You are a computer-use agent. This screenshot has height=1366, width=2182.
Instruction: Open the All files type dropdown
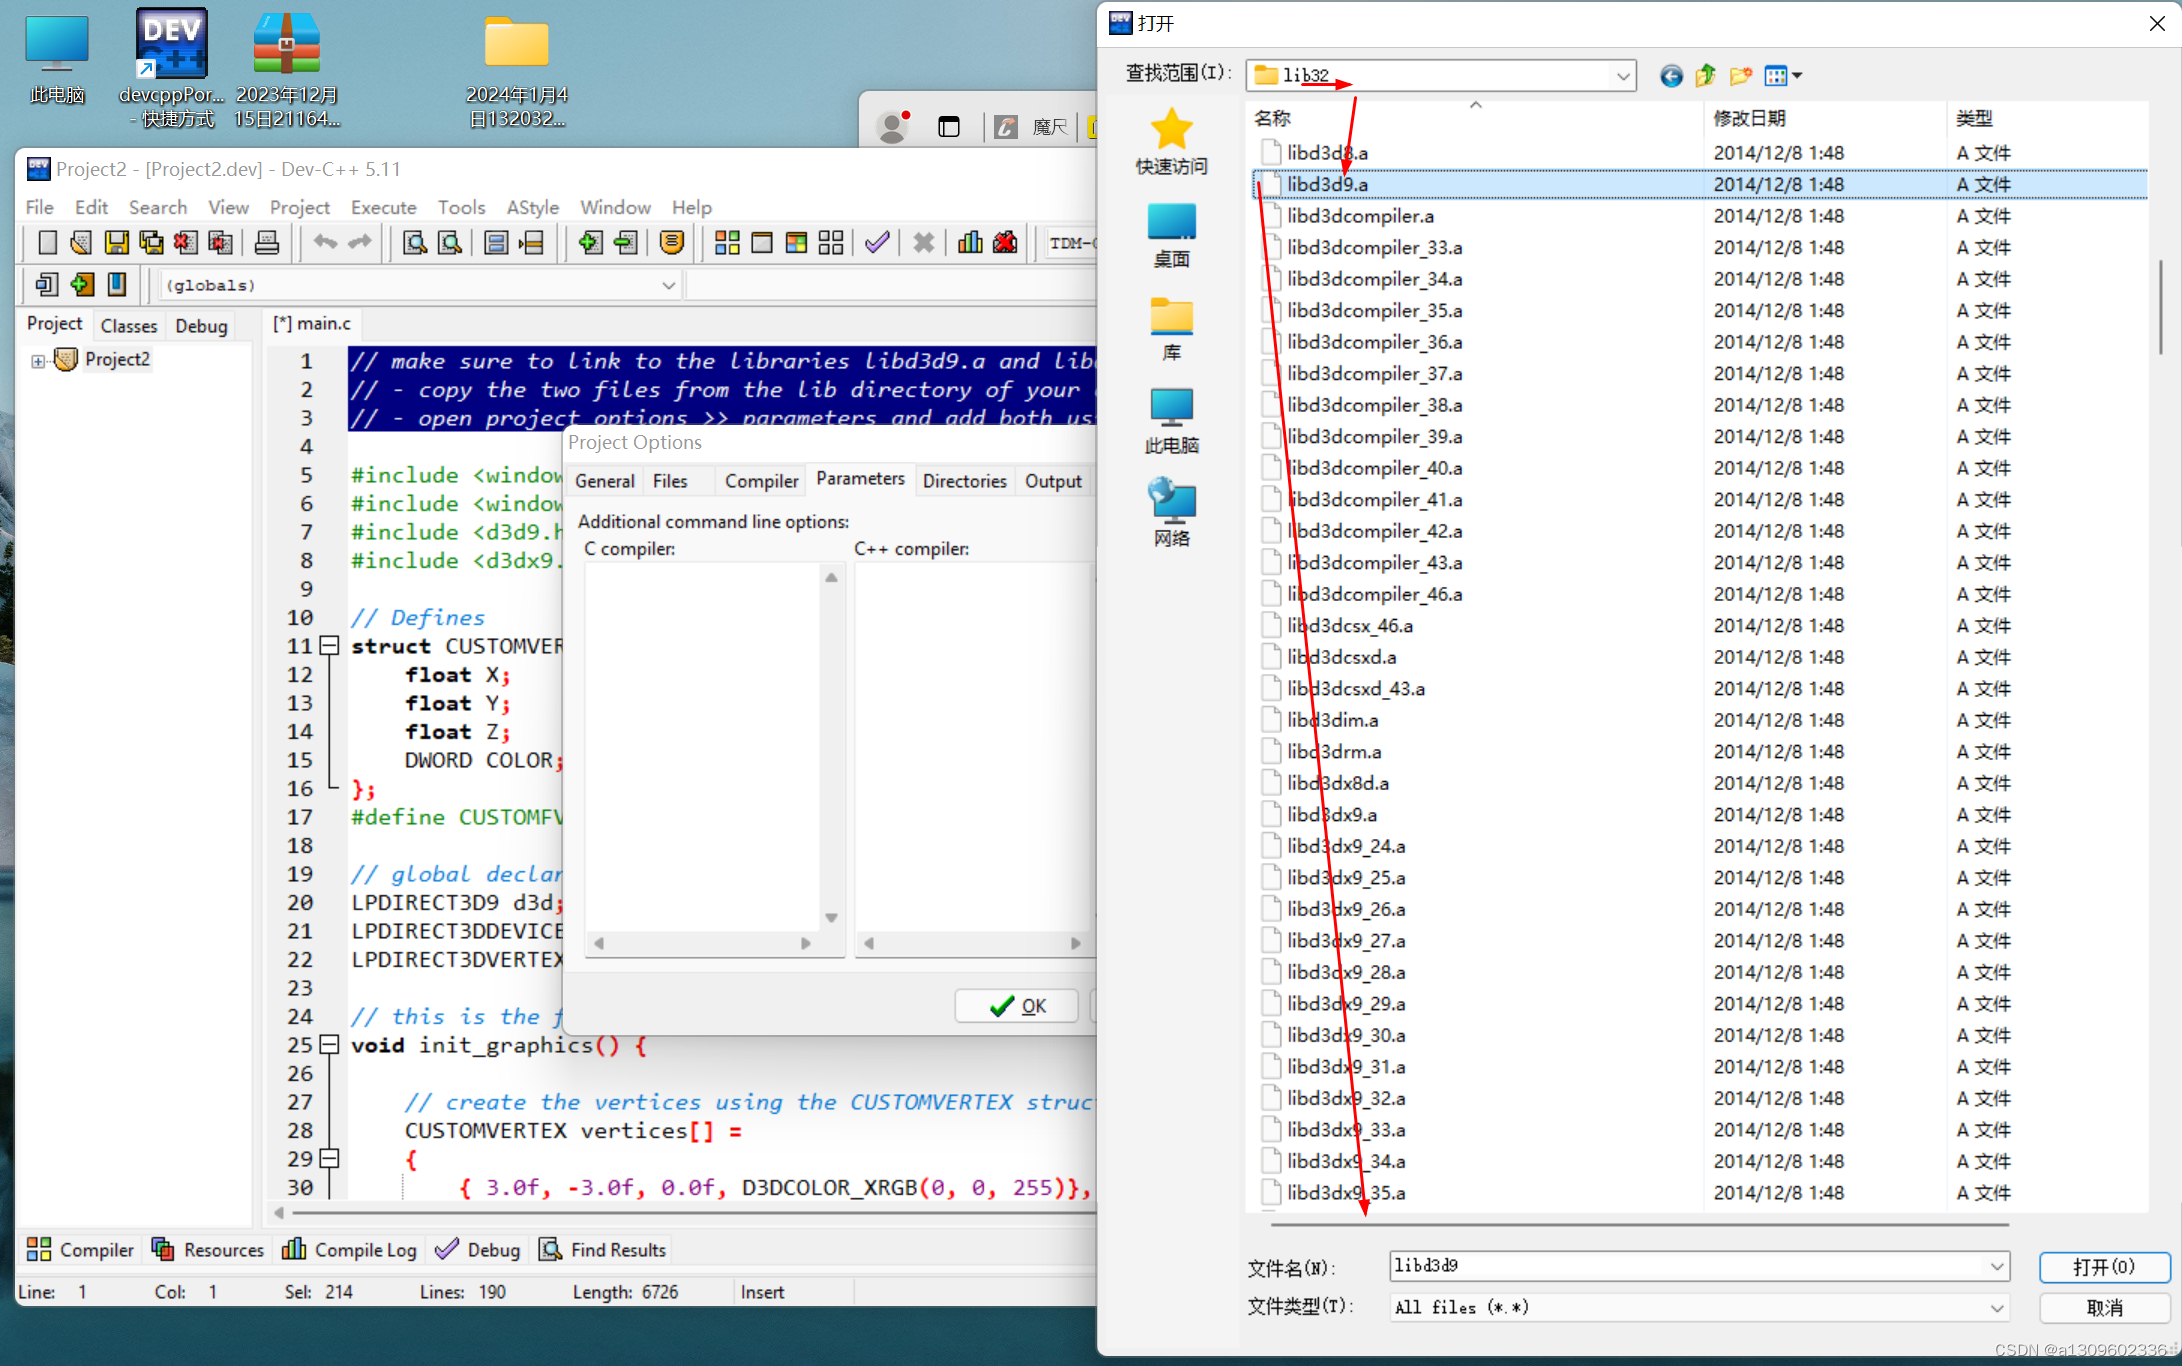coord(1996,1308)
